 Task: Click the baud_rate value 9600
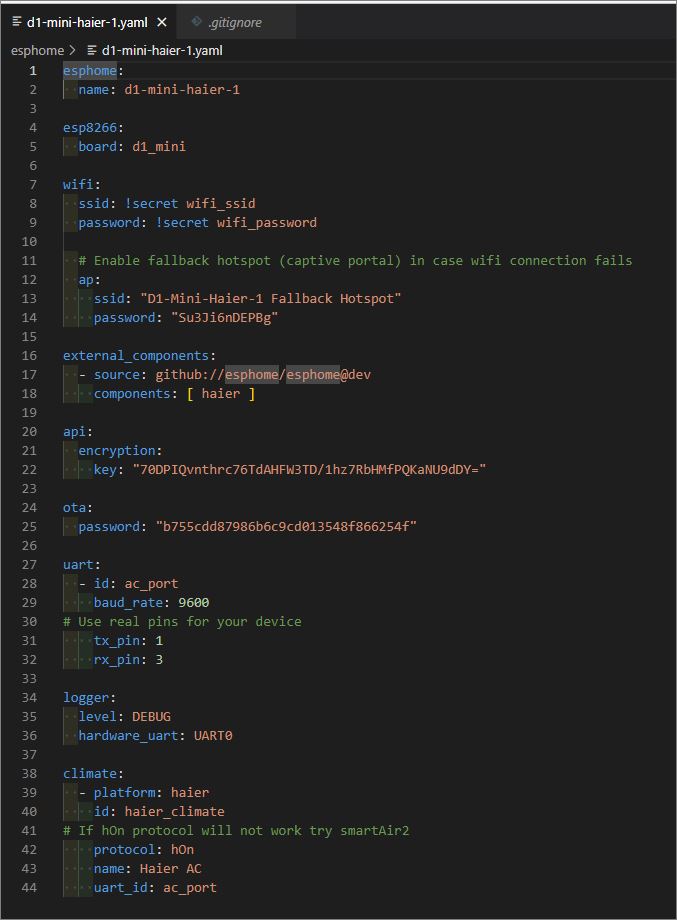pyautogui.click(x=194, y=602)
